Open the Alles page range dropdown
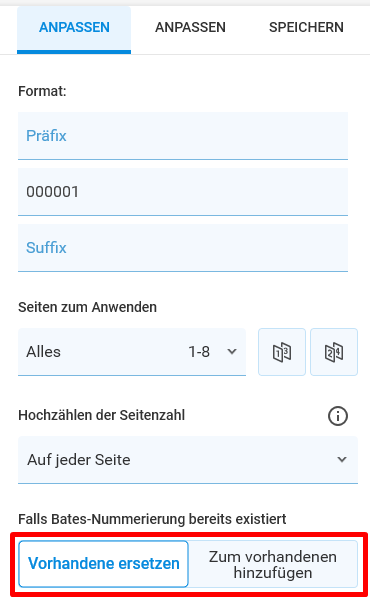 132,352
